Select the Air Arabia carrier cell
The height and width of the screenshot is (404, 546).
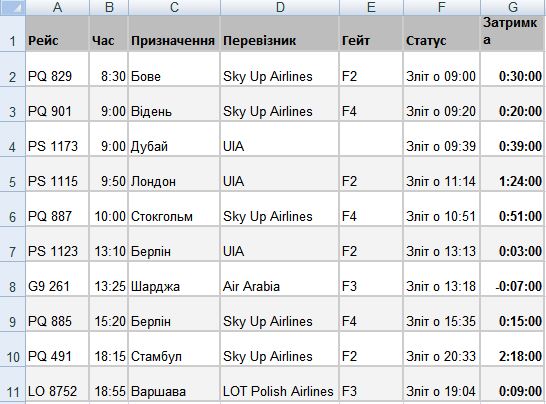click(x=280, y=279)
